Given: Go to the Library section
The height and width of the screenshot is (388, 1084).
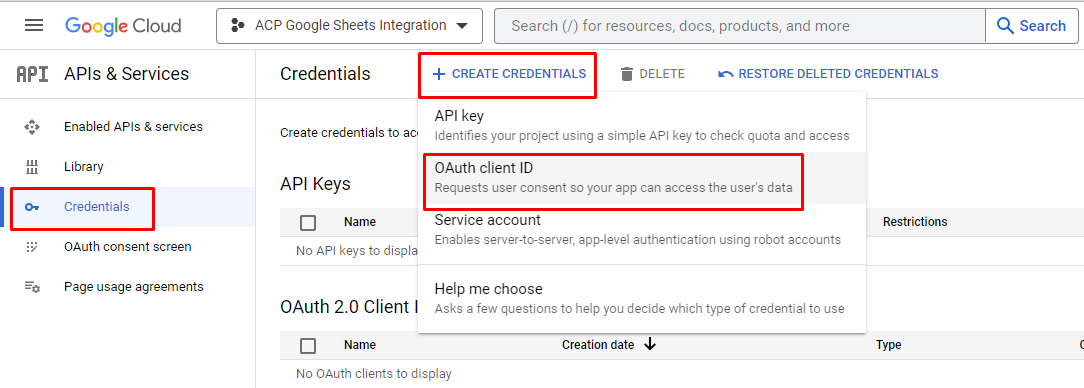Looking at the screenshot, I should click(84, 167).
